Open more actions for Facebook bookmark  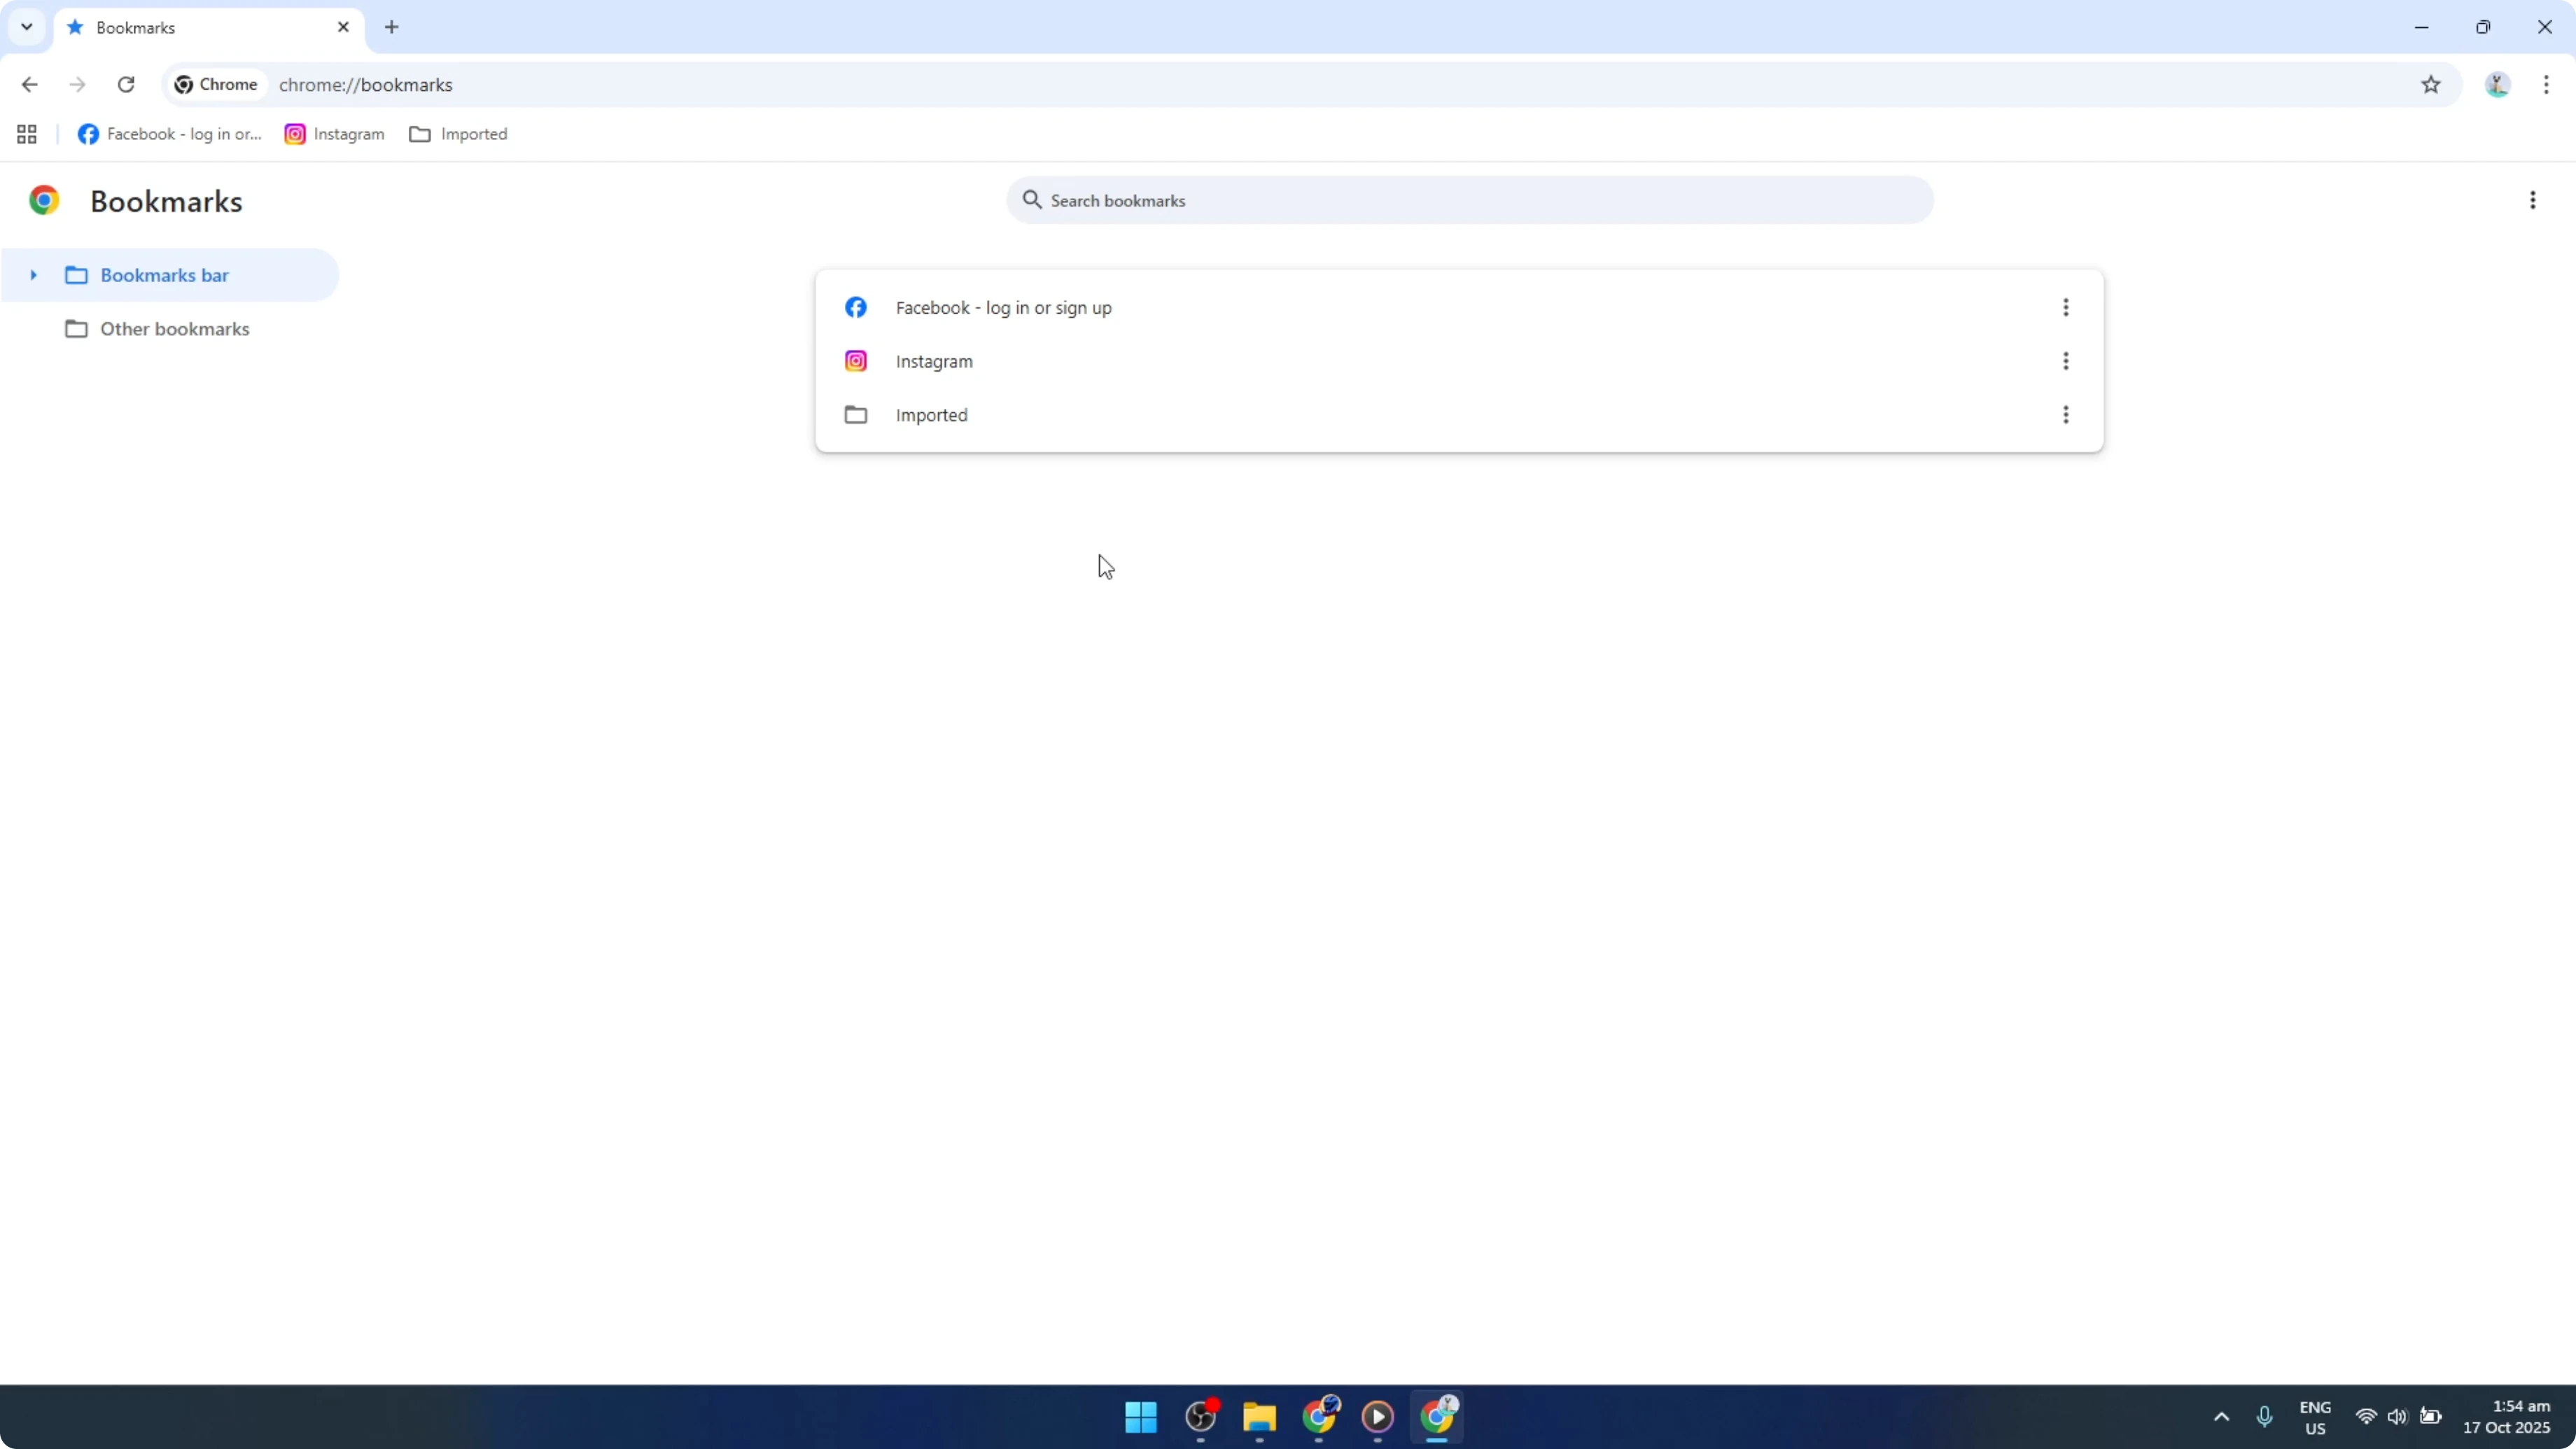click(x=2065, y=308)
